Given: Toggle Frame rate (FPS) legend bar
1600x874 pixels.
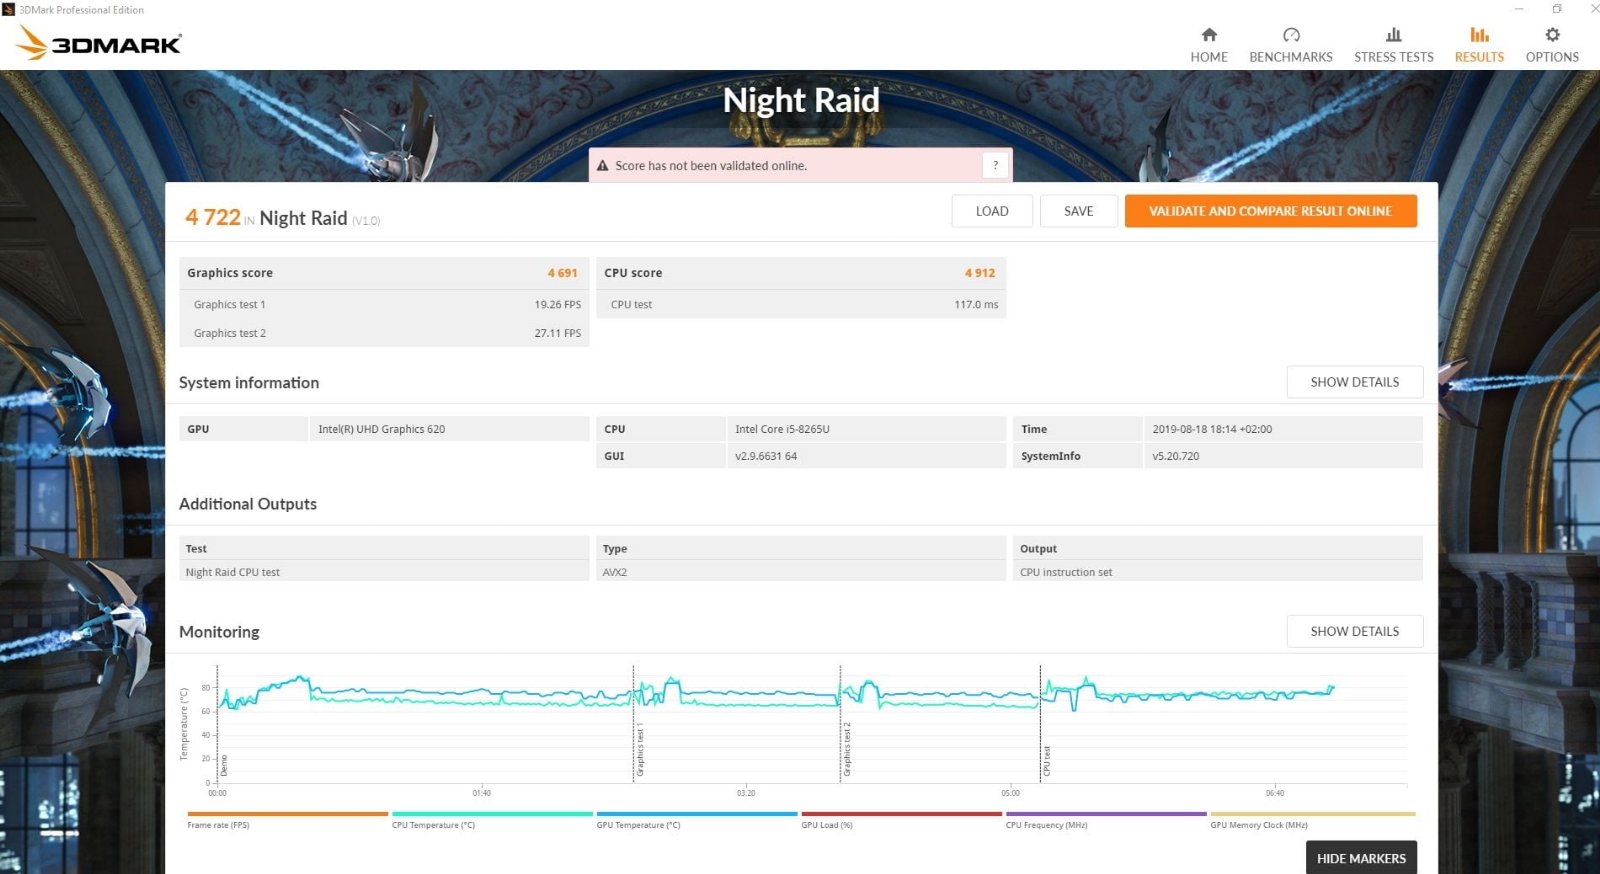Looking at the screenshot, I should click(287, 814).
